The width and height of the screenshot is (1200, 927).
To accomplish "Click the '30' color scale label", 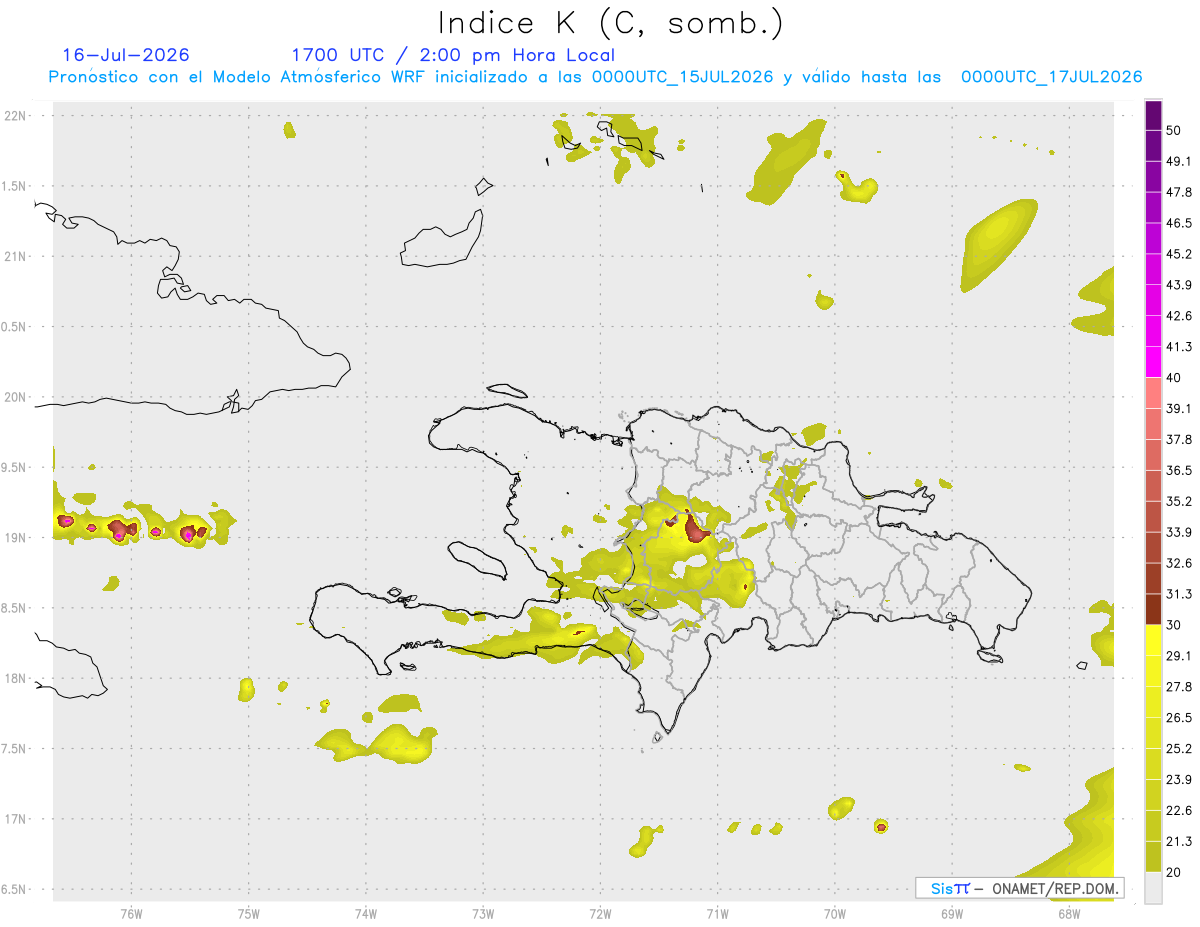I will coord(1174,625).
